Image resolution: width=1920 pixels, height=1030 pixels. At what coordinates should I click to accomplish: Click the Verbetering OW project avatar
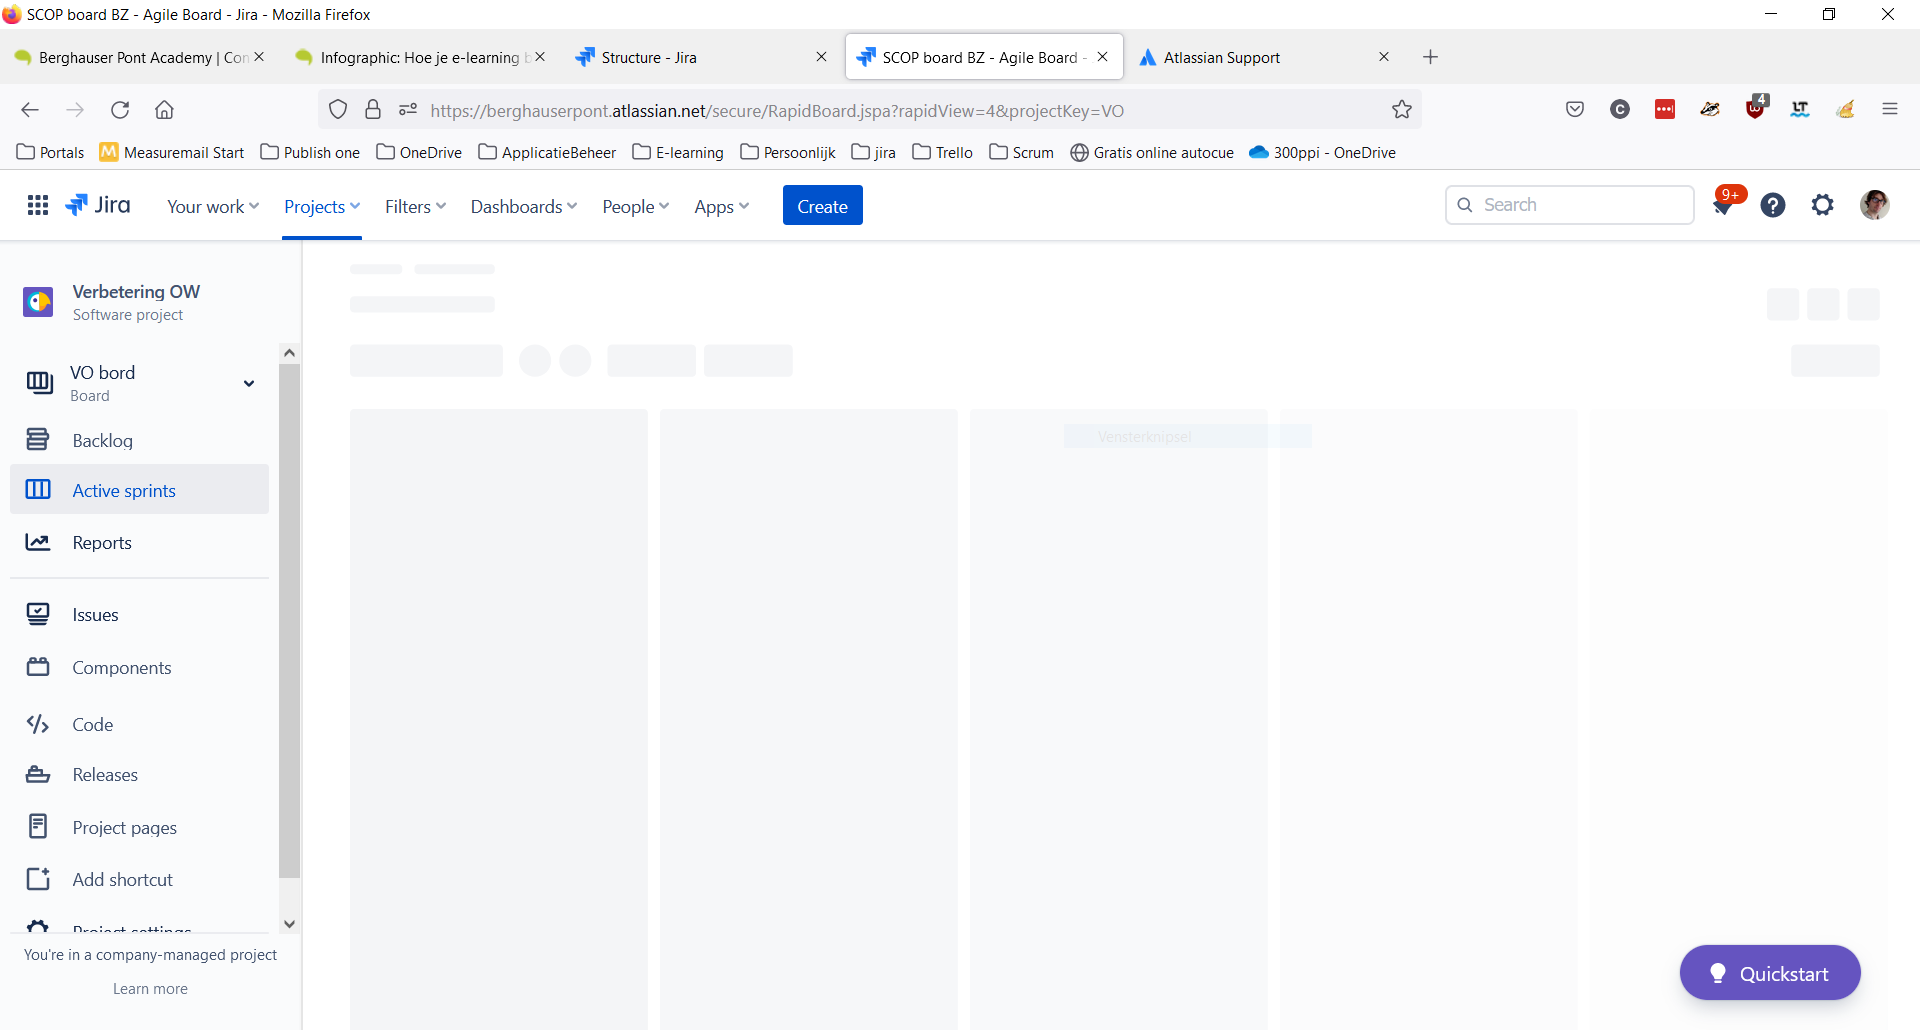tap(38, 302)
